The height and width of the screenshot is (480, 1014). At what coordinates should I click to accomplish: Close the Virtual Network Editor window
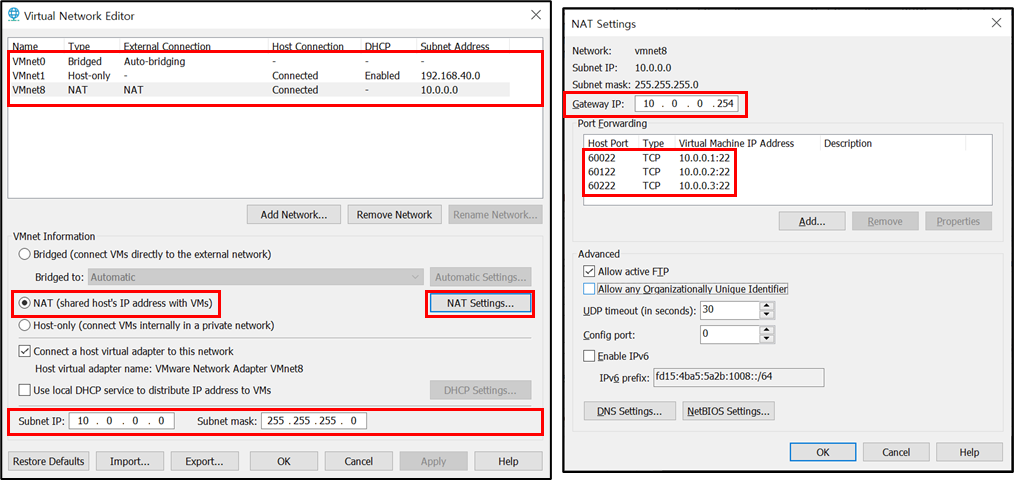(535, 15)
